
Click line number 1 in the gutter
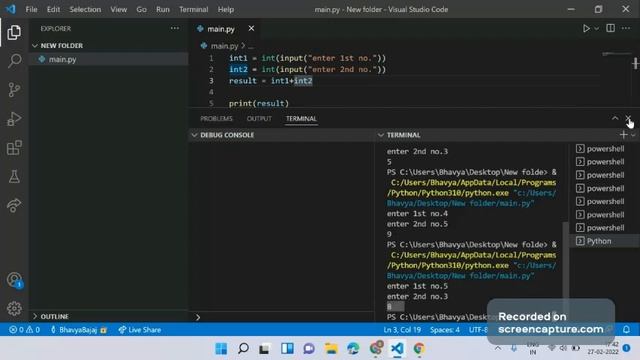[x=211, y=58]
